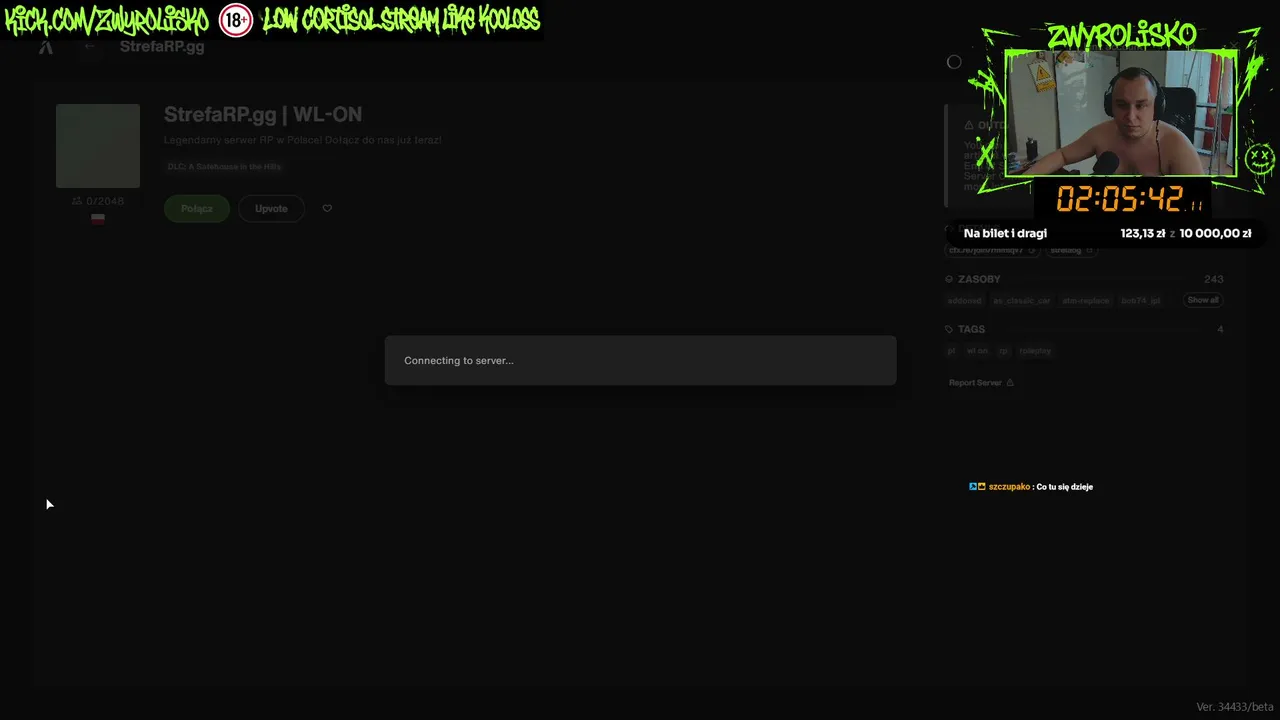
Task: Click the 'atm-replace' resource chip
Action: click(1086, 301)
